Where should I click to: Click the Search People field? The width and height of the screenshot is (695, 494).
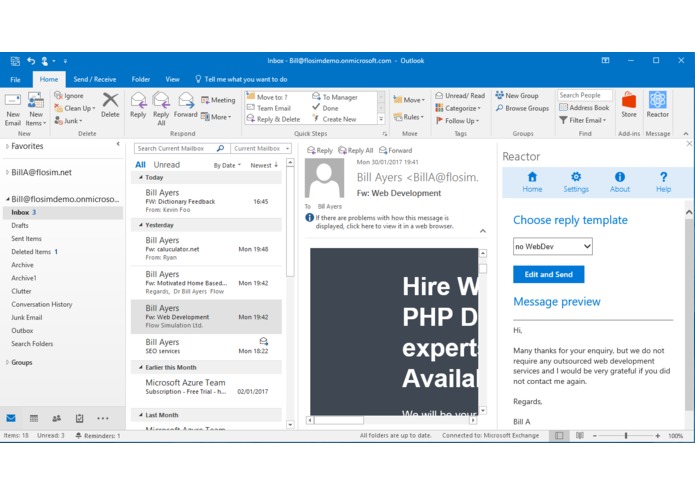585,95
